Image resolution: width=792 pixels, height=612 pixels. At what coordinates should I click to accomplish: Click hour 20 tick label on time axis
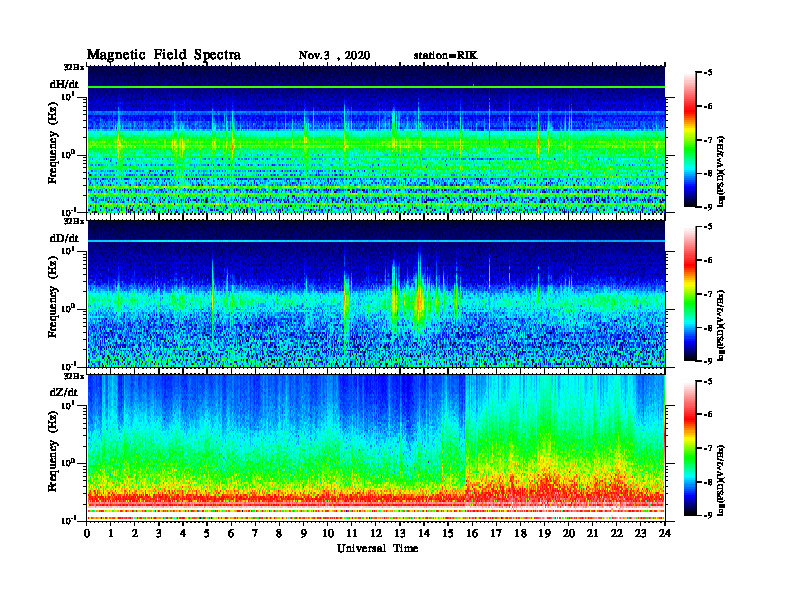pyautogui.click(x=568, y=534)
